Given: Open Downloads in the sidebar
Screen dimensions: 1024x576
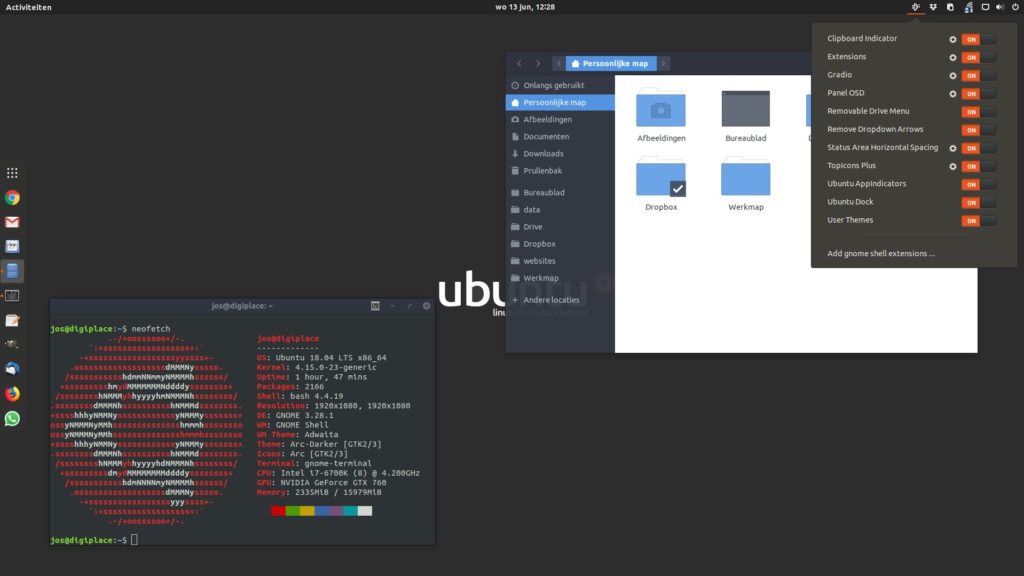Looking at the screenshot, I should (560, 153).
